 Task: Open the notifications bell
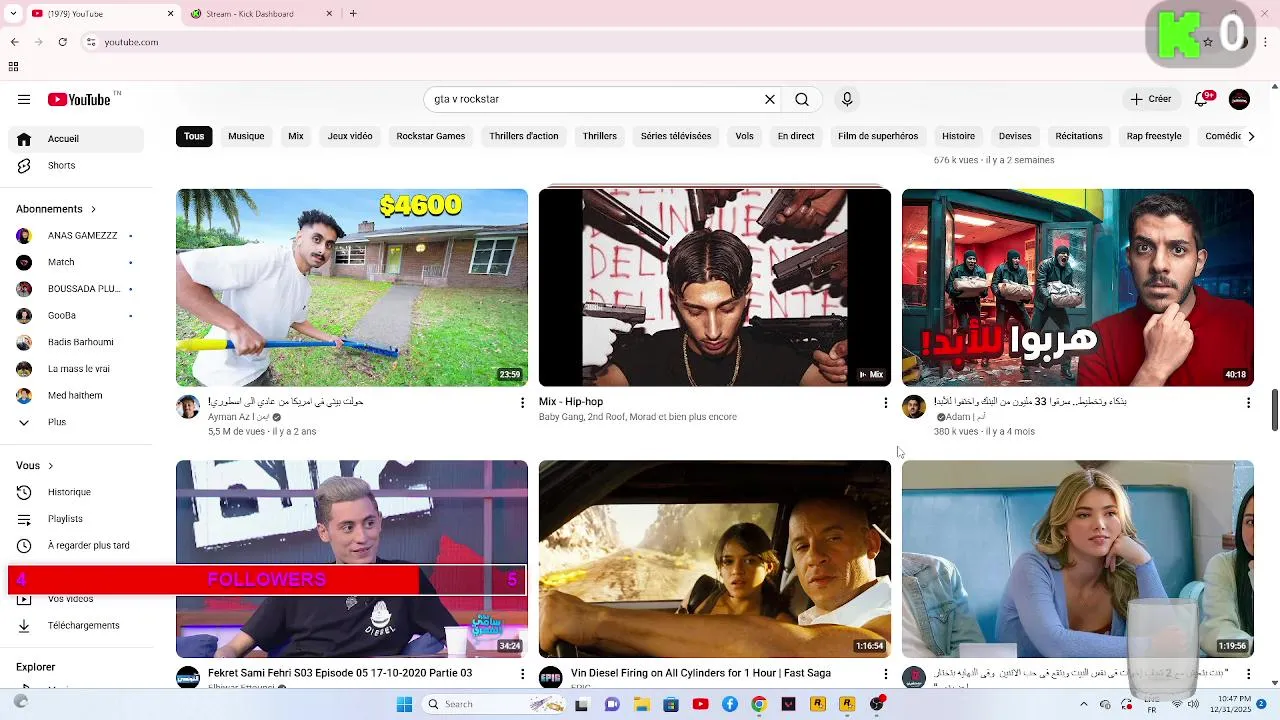click(1203, 99)
